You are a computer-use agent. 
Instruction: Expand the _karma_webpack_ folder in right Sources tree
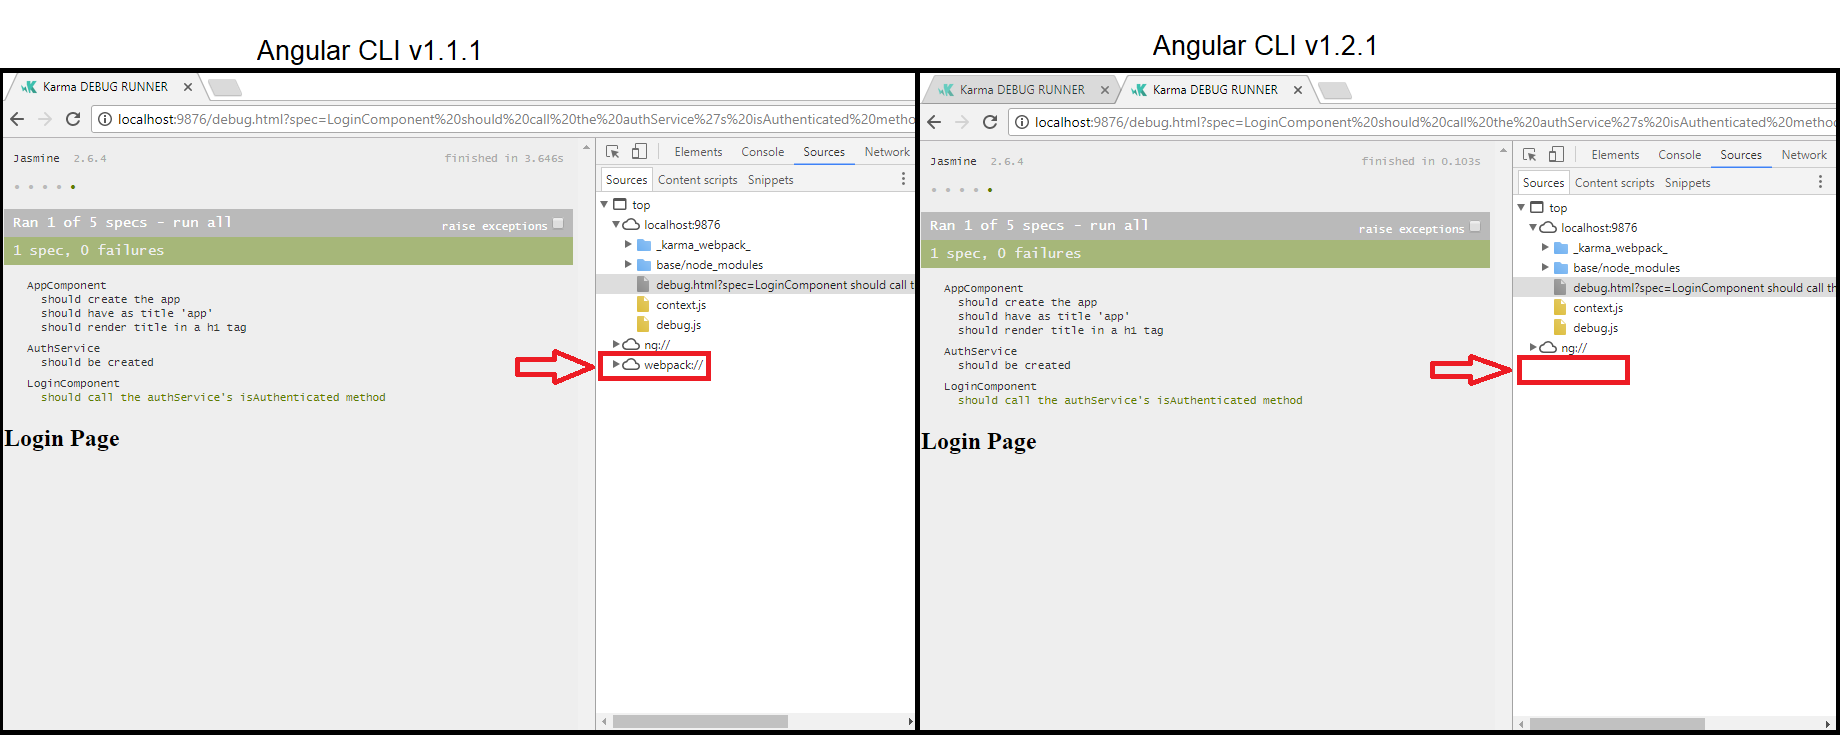click(1545, 247)
